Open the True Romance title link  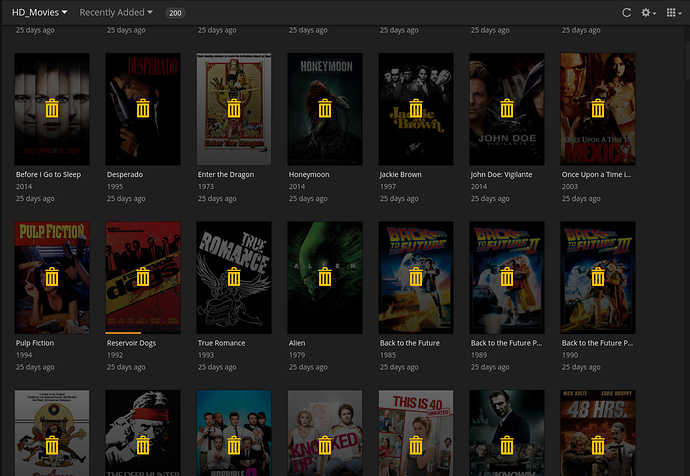(x=221, y=343)
